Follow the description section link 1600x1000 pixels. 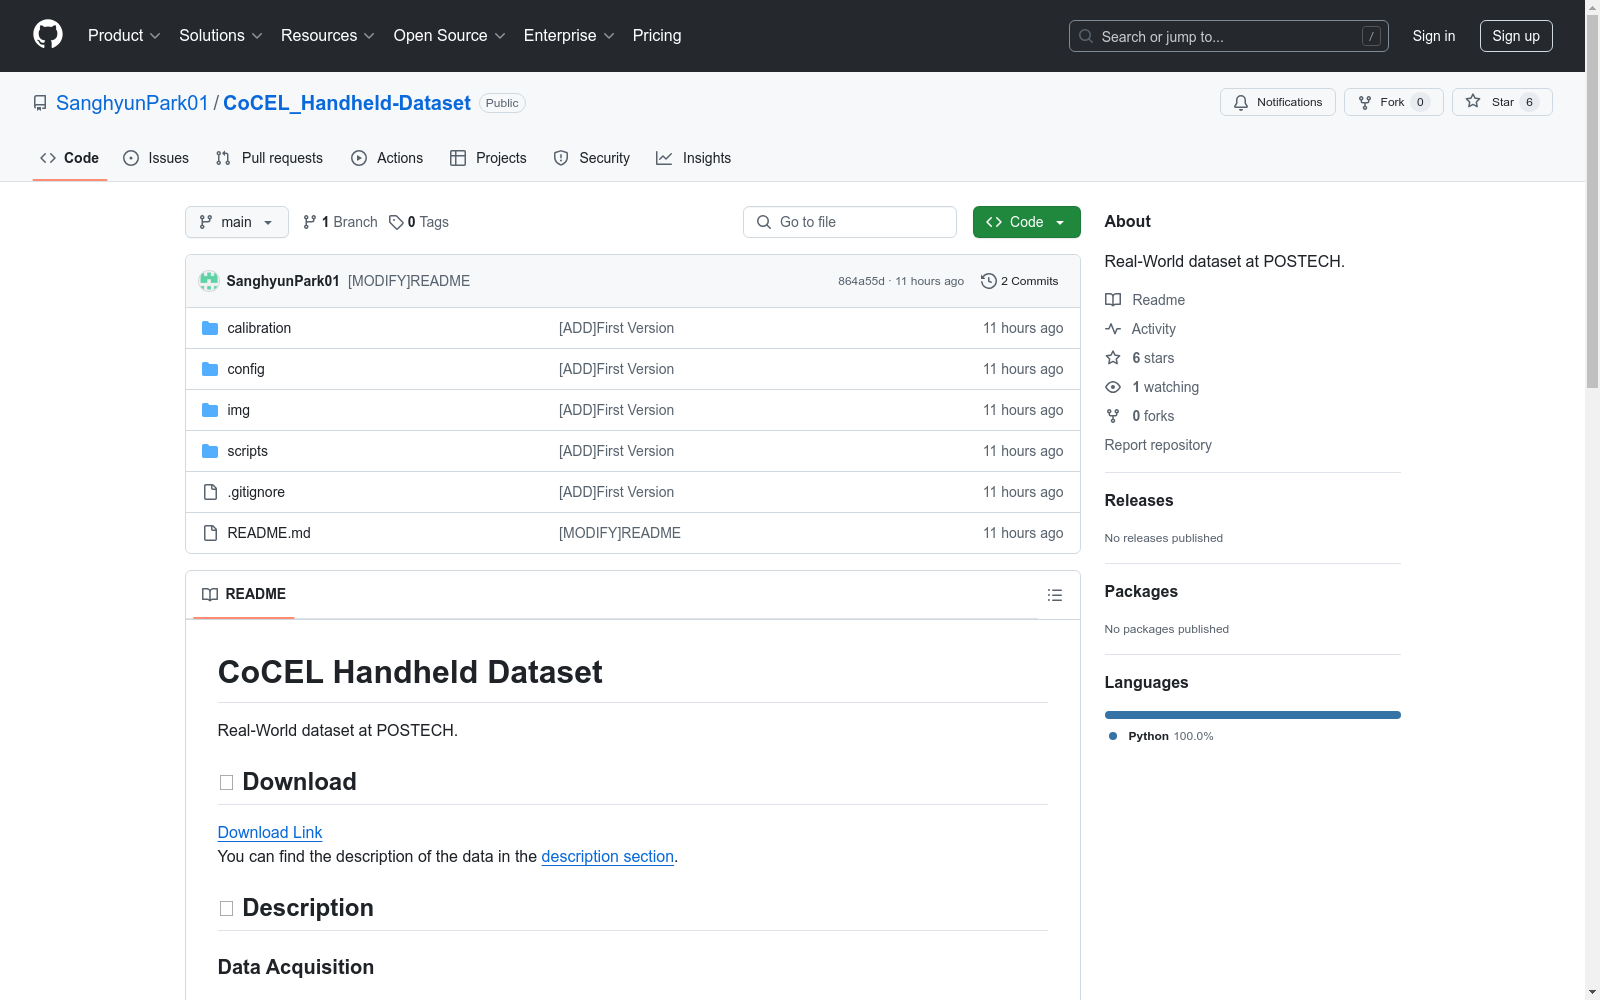(608, 856)
